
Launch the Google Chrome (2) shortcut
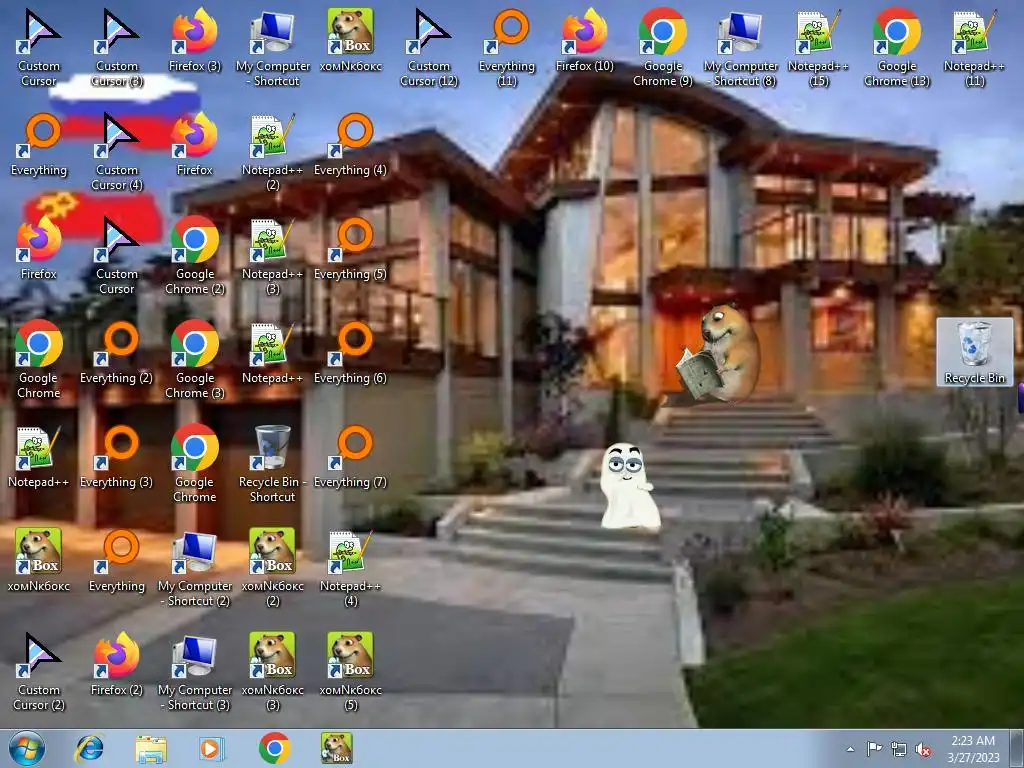click(x=195, y=255)
